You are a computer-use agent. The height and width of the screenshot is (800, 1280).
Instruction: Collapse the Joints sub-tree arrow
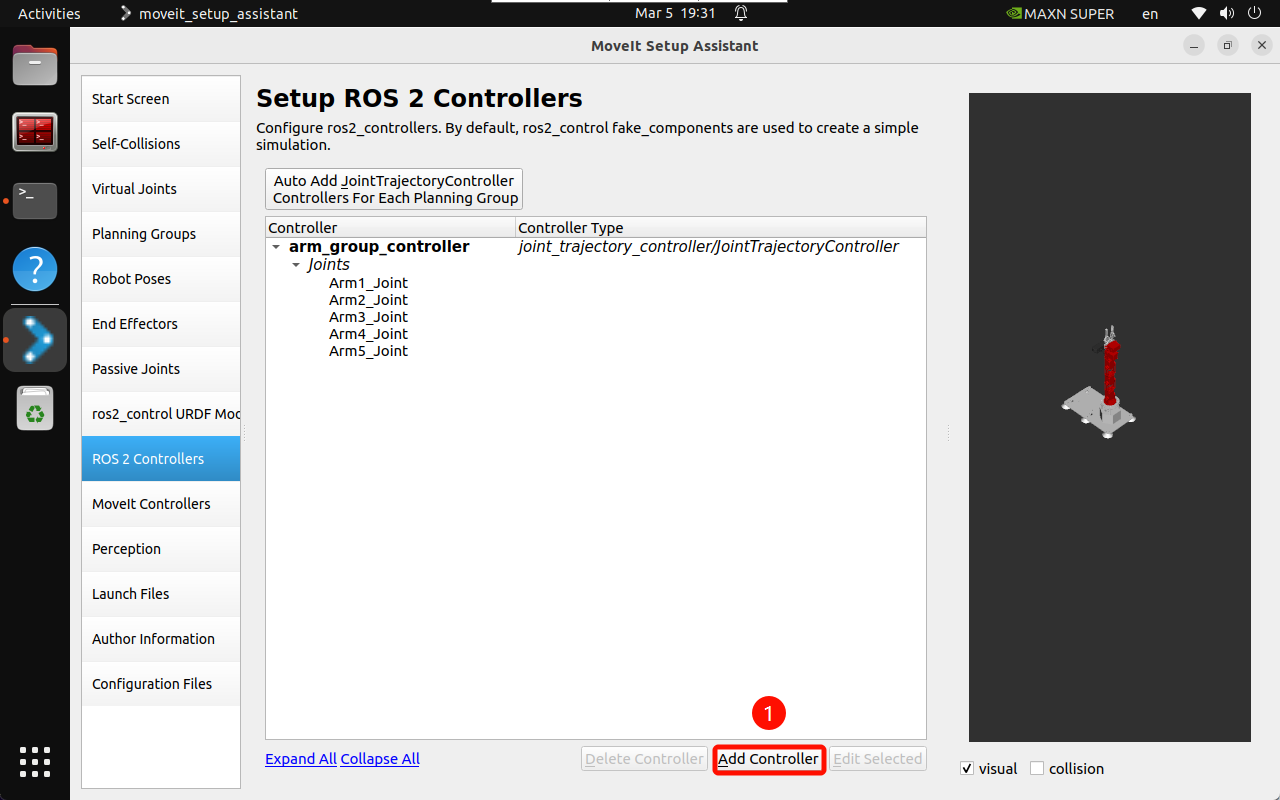tap(296, 265)
